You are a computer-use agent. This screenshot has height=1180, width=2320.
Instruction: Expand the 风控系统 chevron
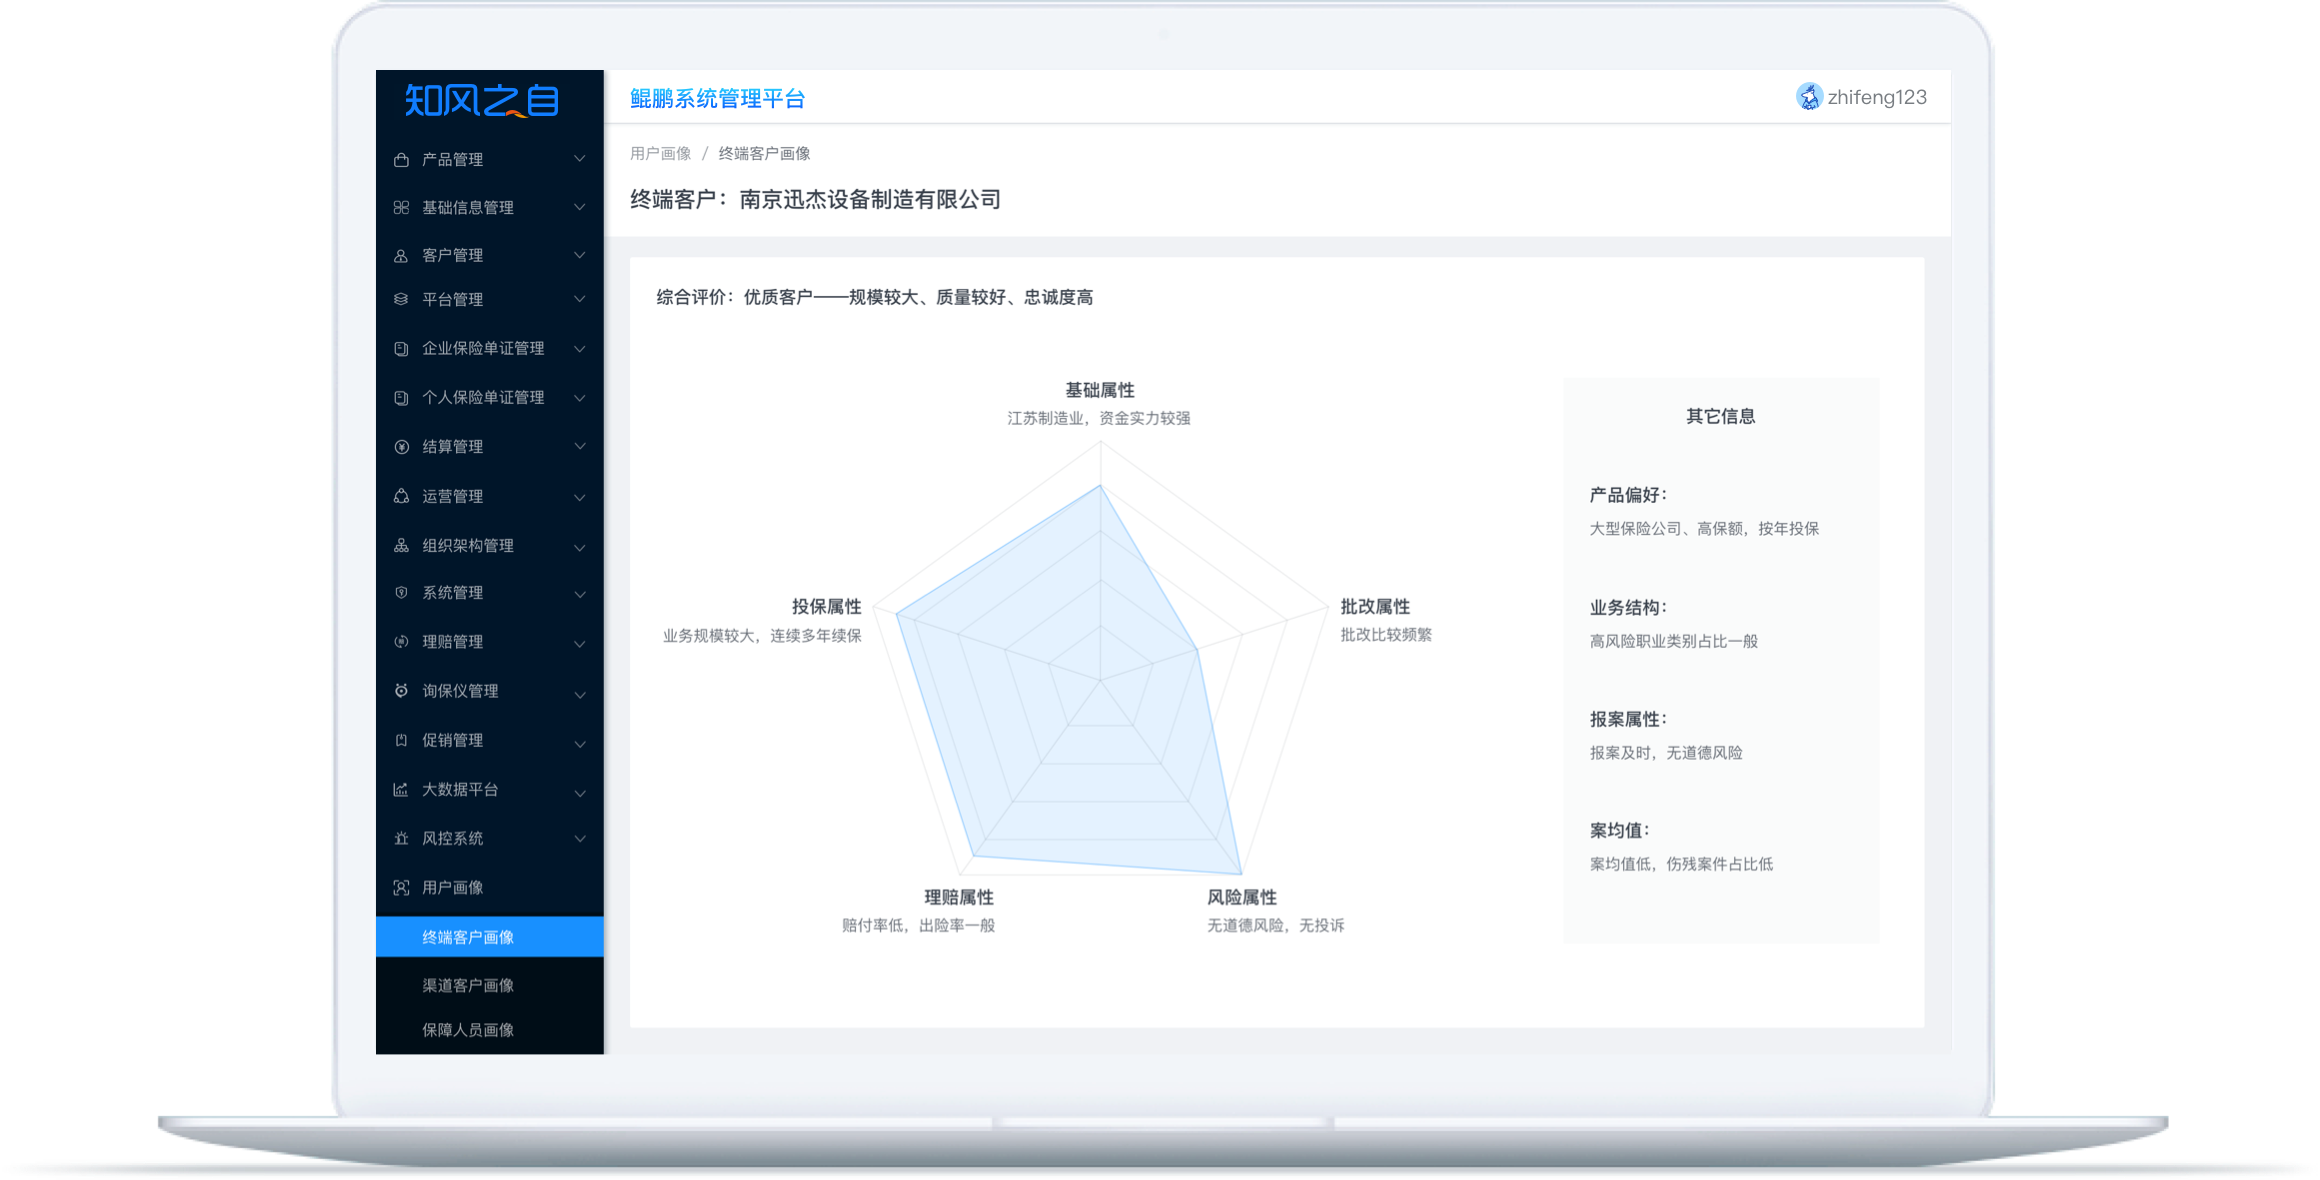(580, 839)
